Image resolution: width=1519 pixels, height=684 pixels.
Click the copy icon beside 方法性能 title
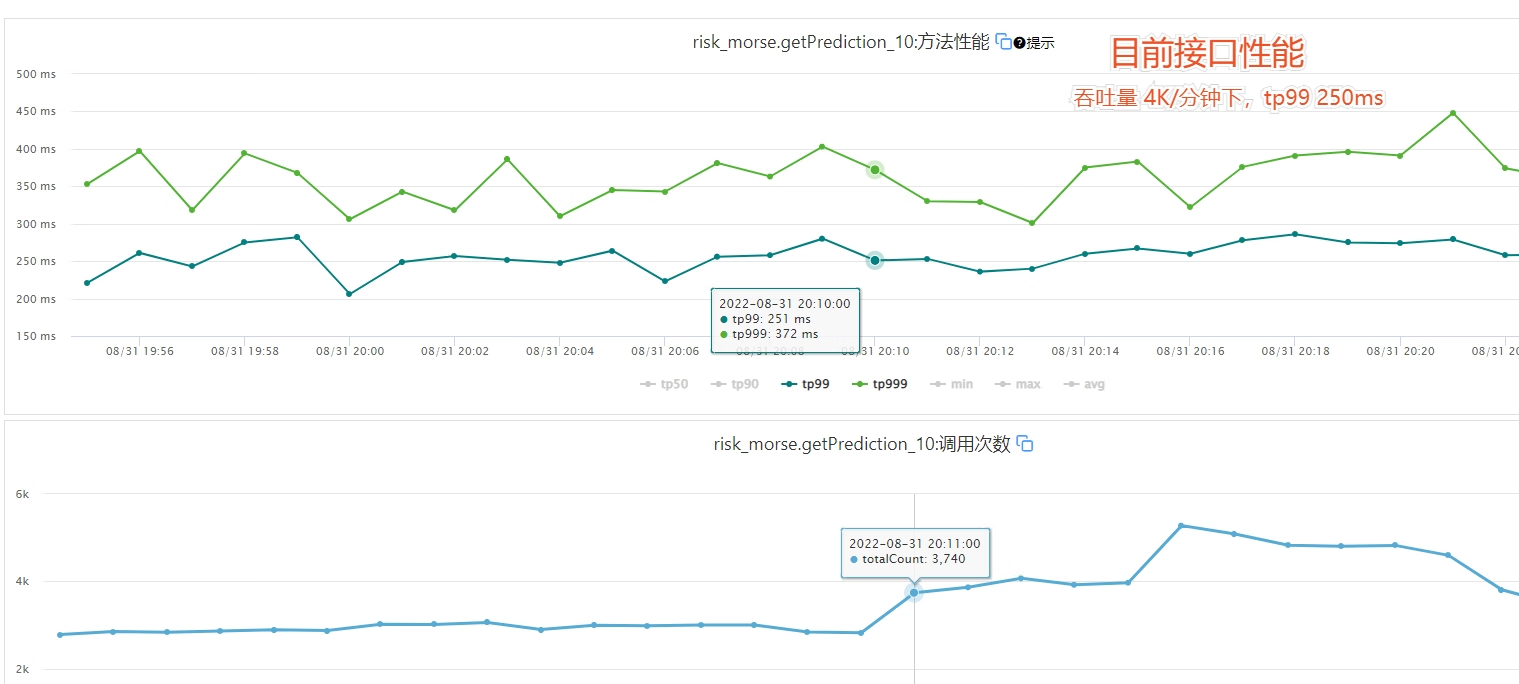click(1004, 42)
